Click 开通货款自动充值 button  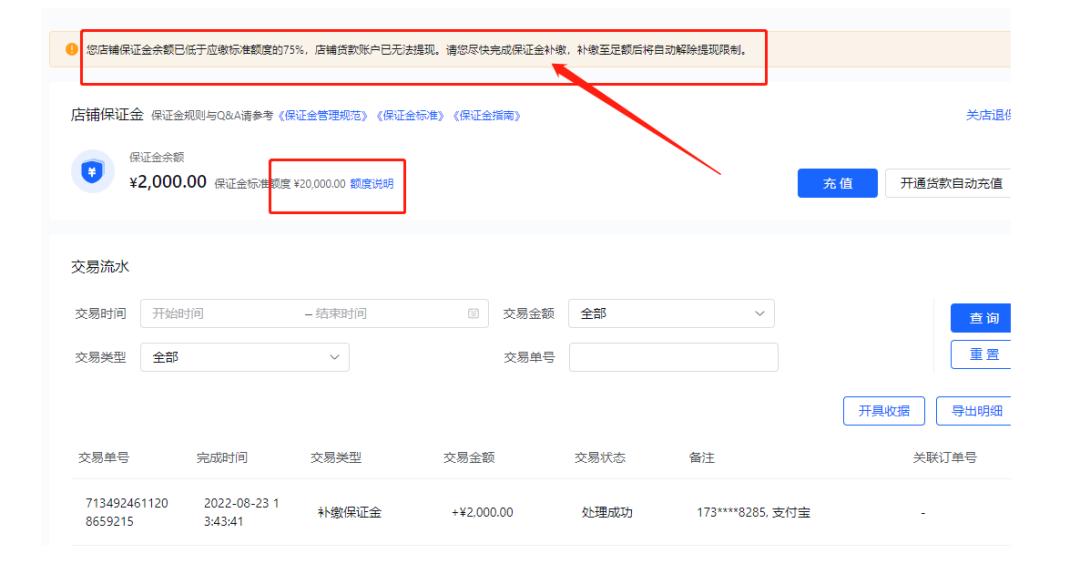click(952, 184)
